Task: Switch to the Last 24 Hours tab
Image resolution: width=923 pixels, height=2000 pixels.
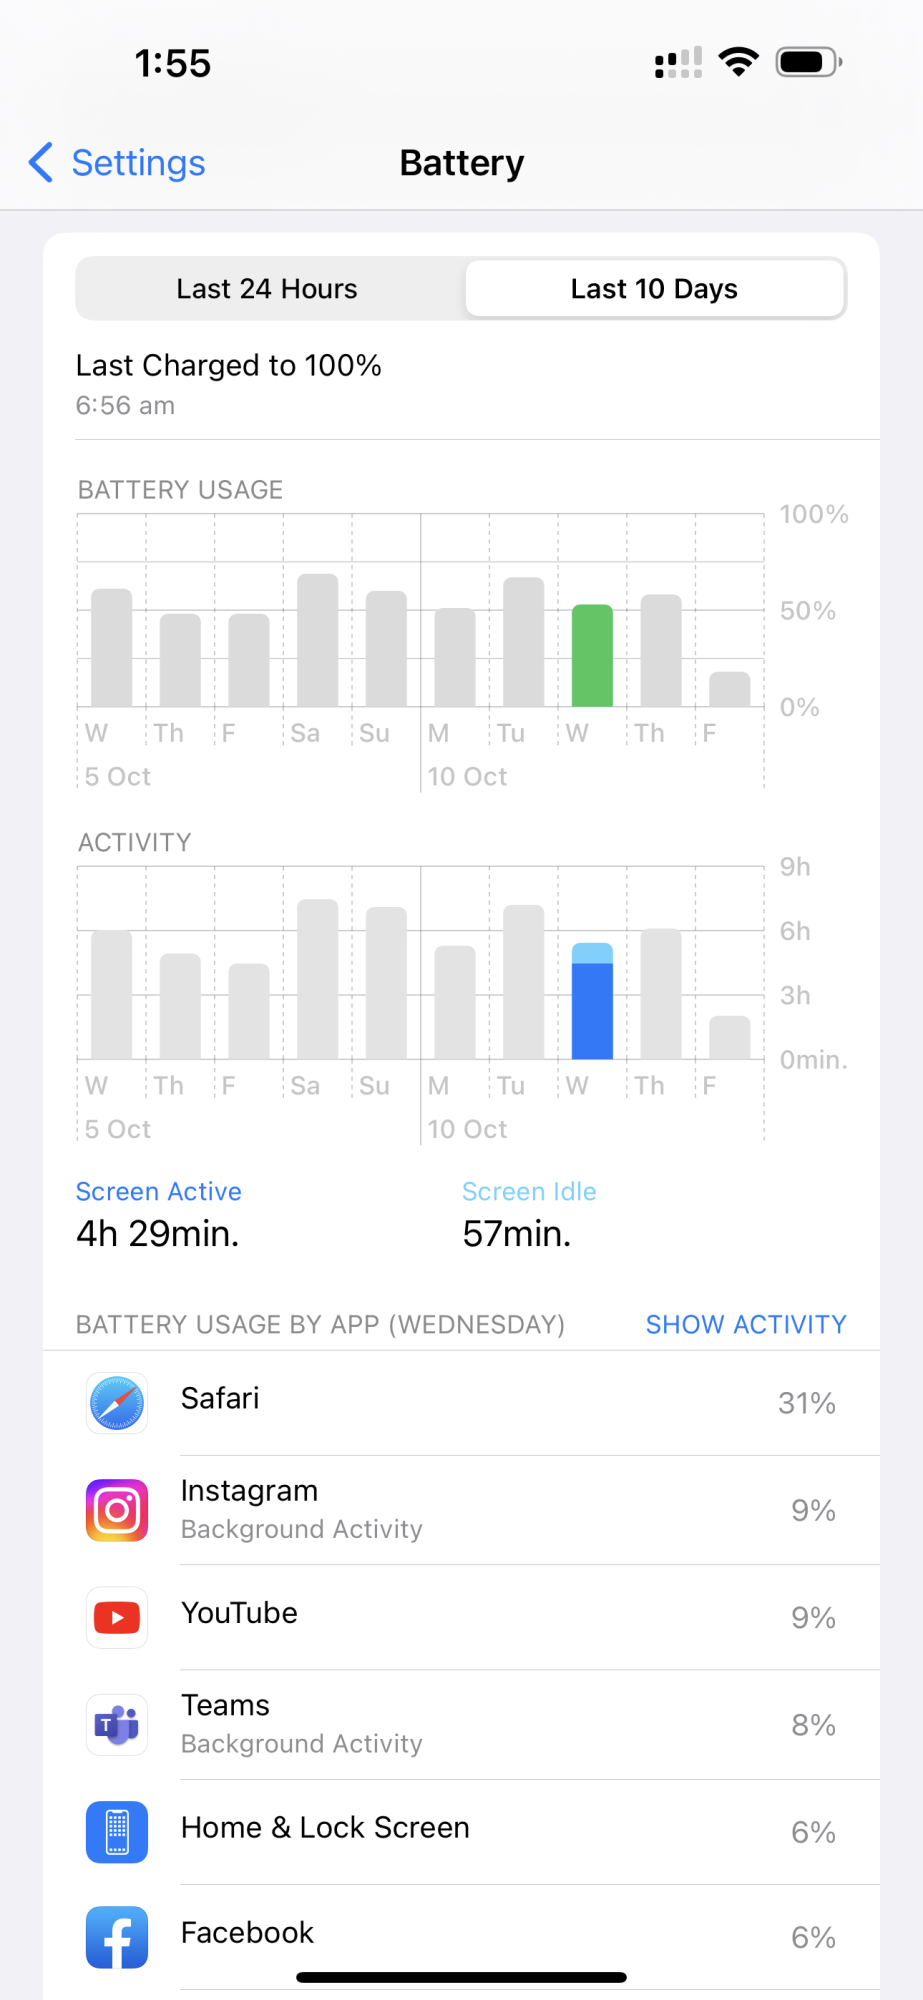Action: pyautogui.click(x=267, y=289)
